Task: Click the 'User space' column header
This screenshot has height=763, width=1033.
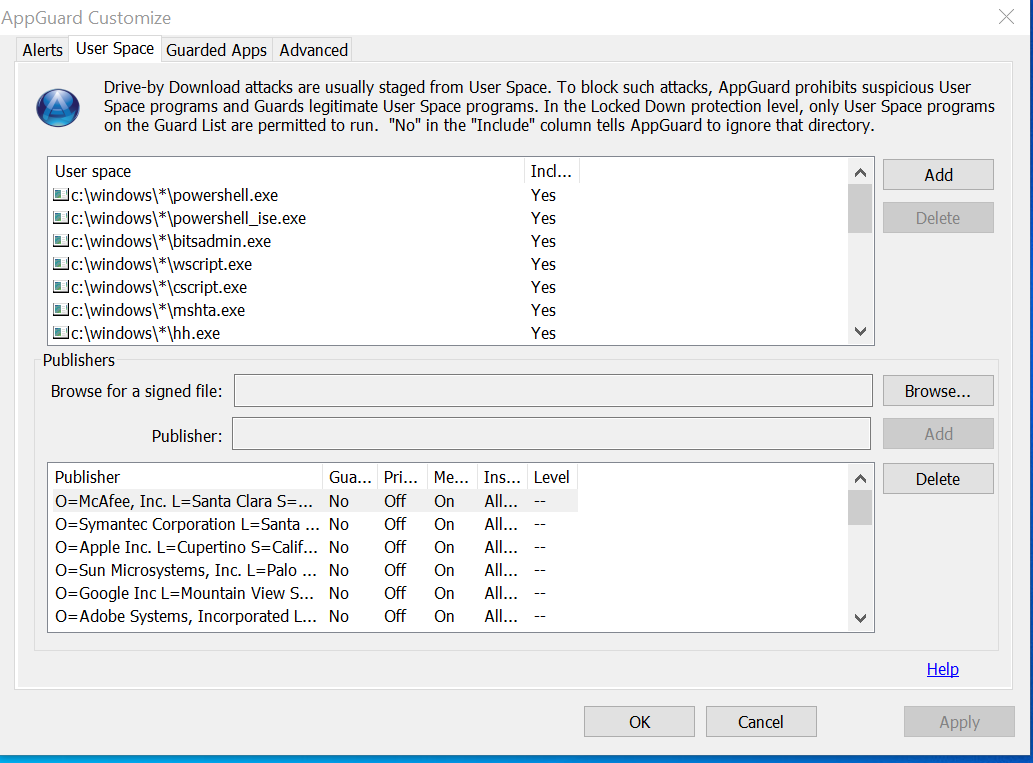Action: [286, 171]
